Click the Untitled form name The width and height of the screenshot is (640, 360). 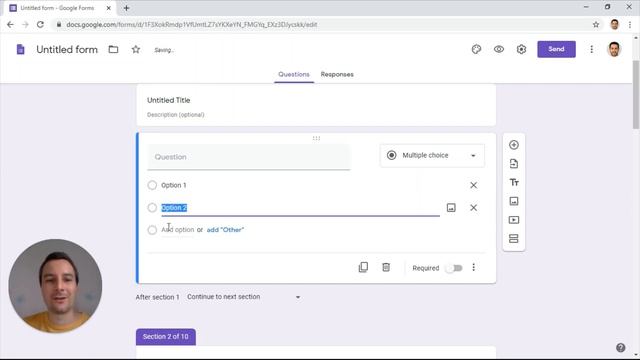pyautogui.click(x=67, y=49)
